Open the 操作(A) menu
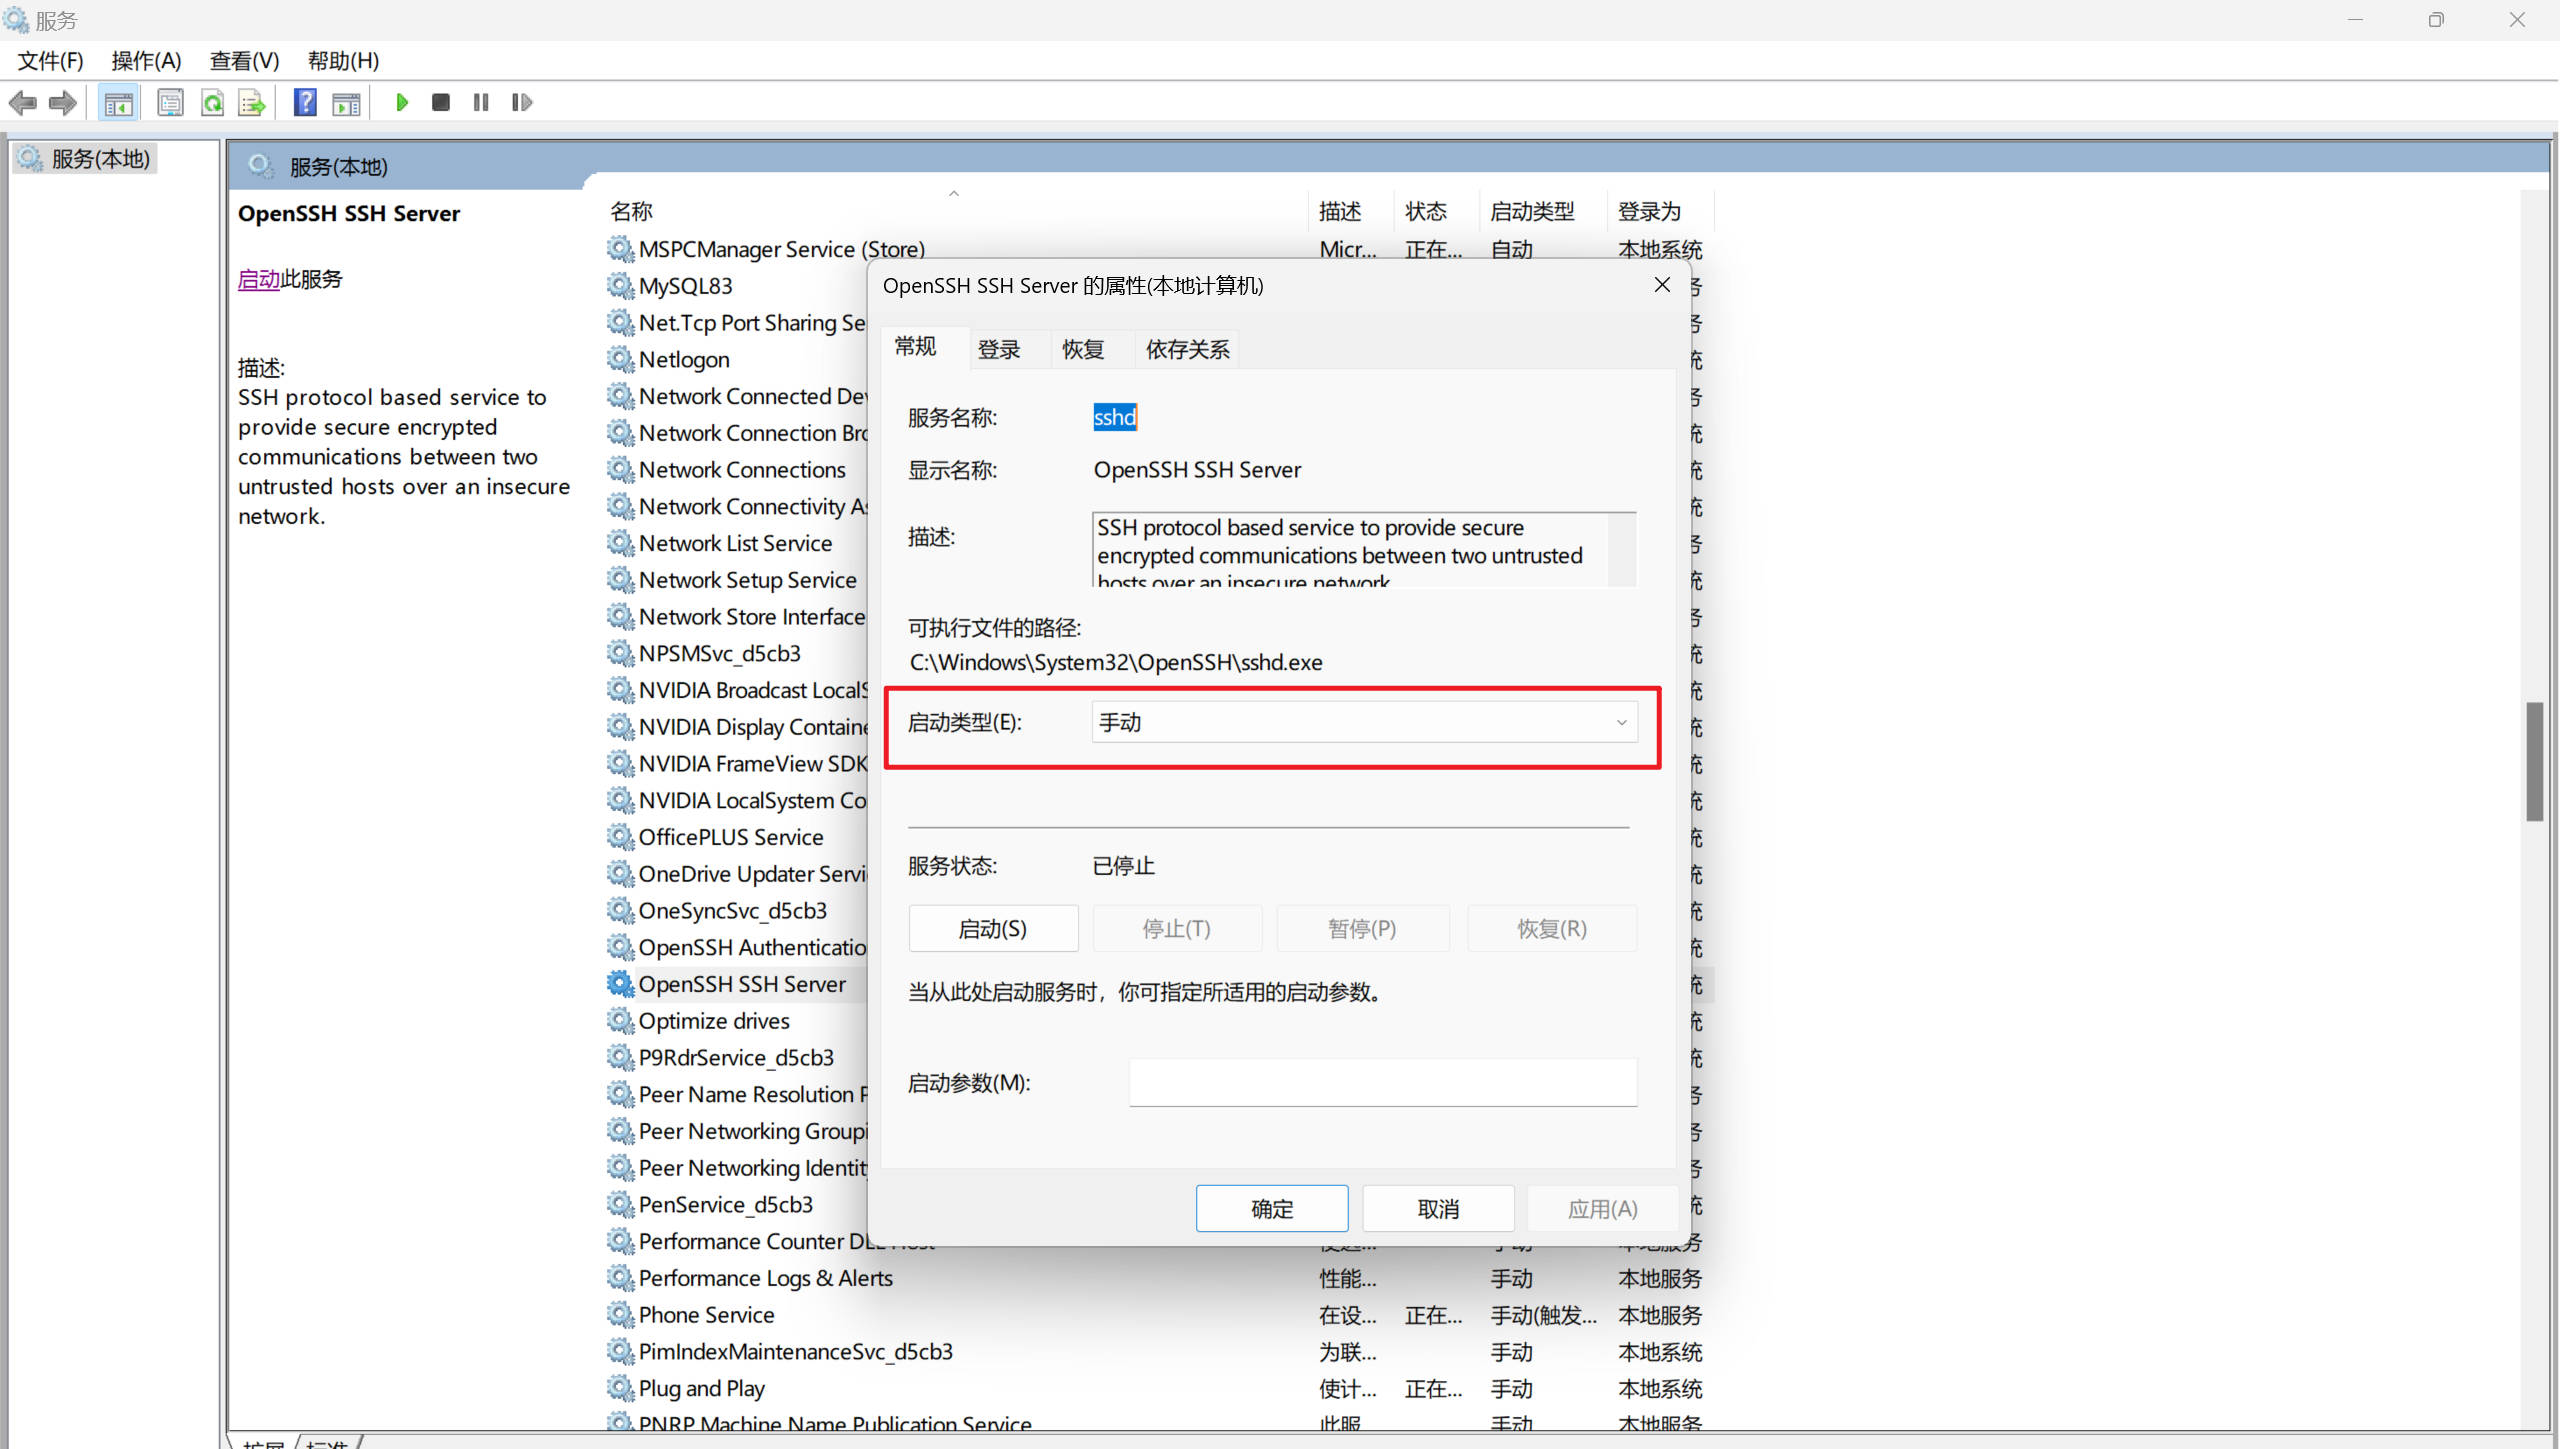 146,60
